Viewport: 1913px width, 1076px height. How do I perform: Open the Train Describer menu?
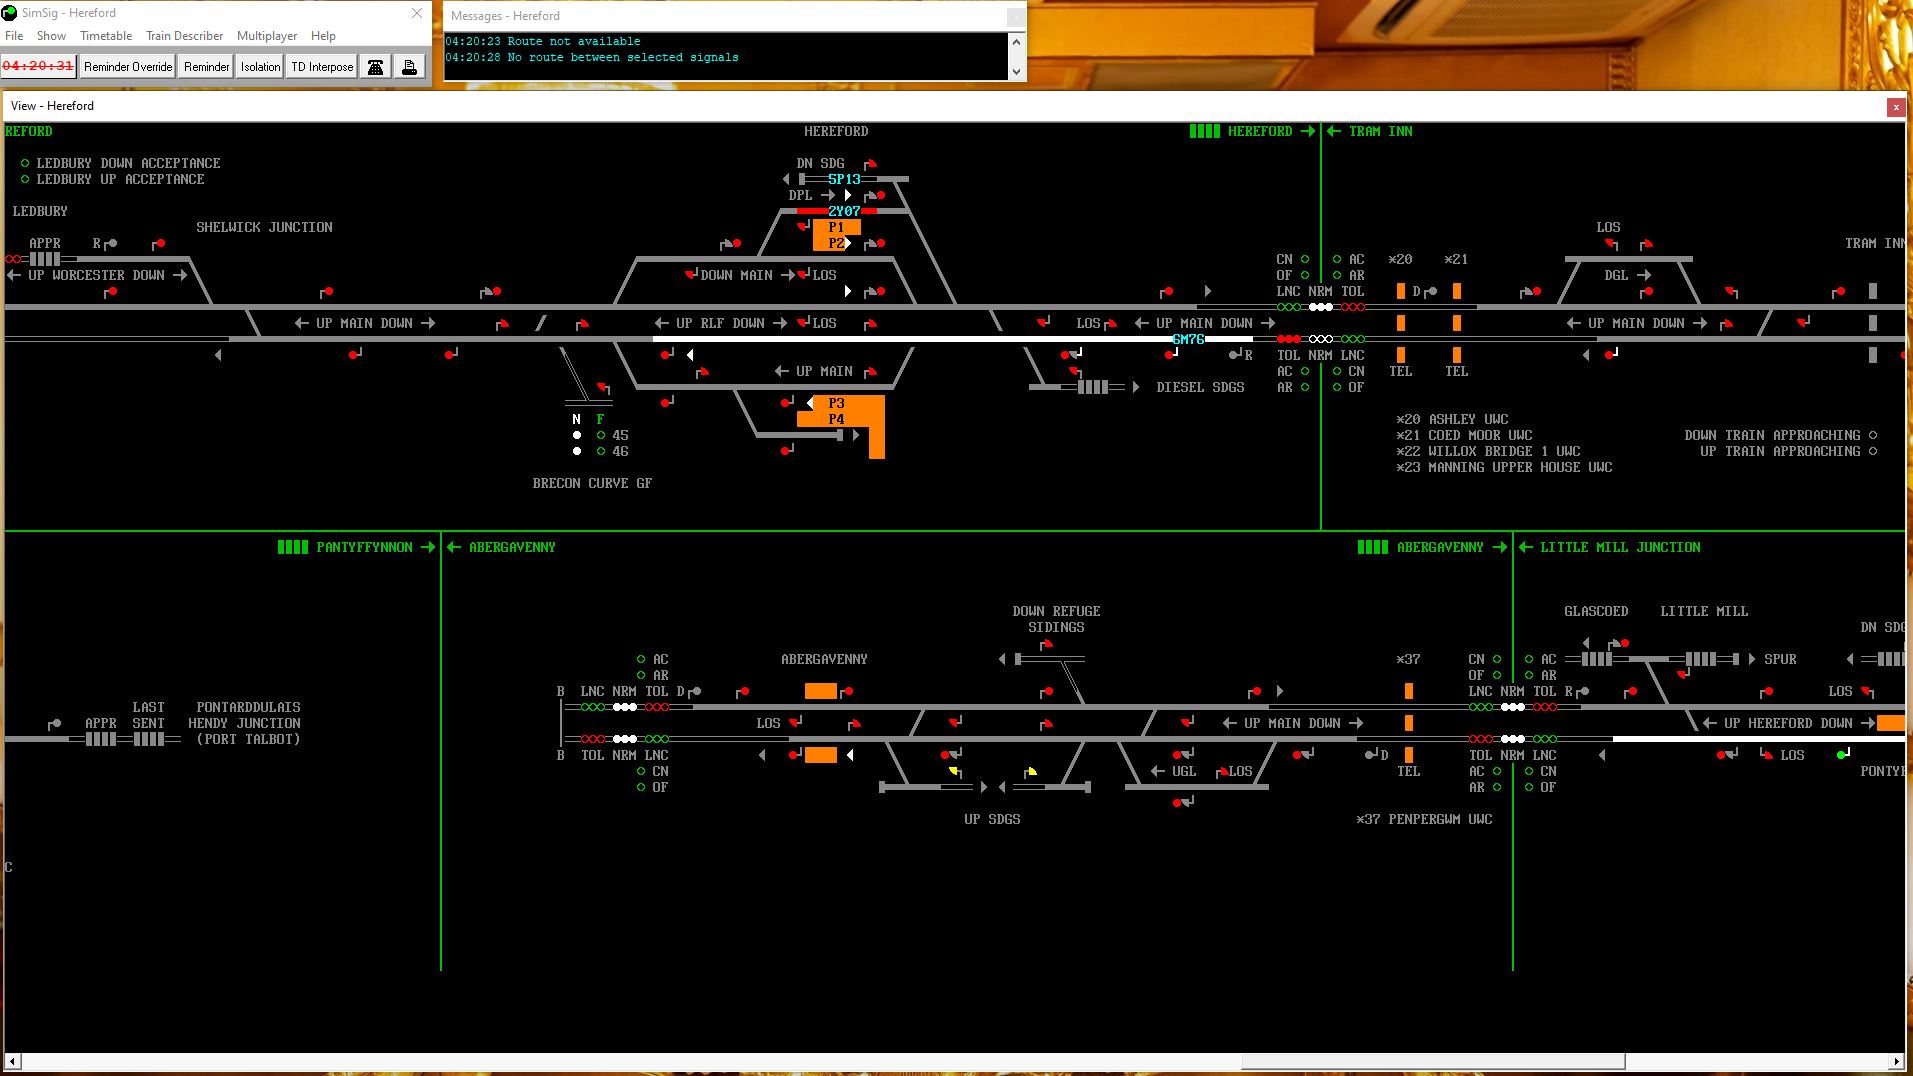(184, 35)
